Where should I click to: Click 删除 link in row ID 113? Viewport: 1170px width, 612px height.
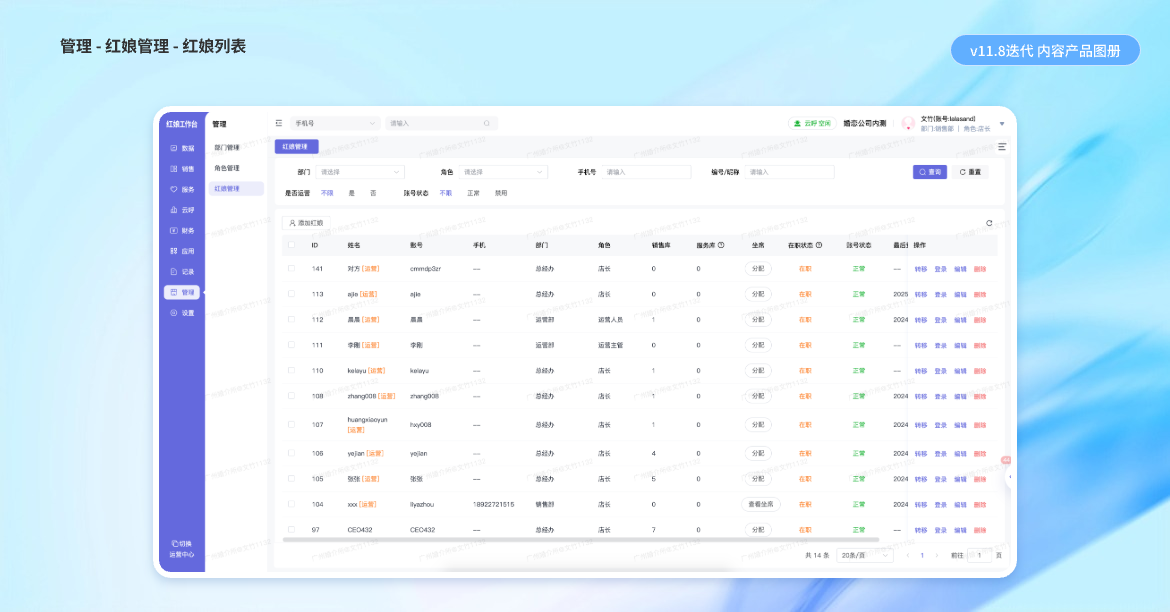[x=980, y=295]
